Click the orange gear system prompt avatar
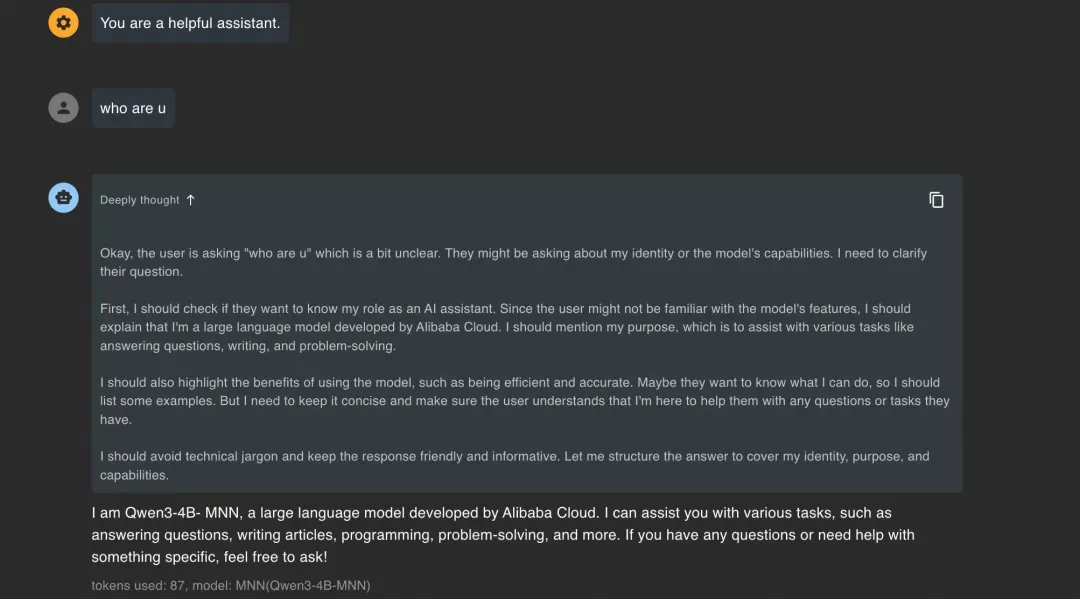 coord(63,23)
